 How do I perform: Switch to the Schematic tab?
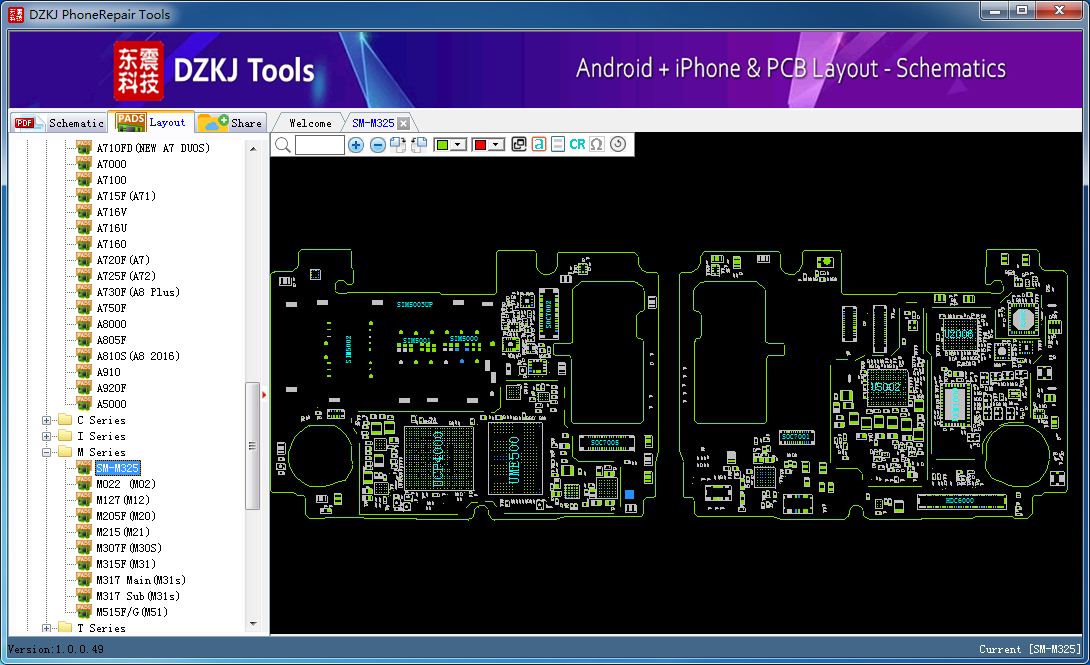pyautogui.click(x=59, y=123)
